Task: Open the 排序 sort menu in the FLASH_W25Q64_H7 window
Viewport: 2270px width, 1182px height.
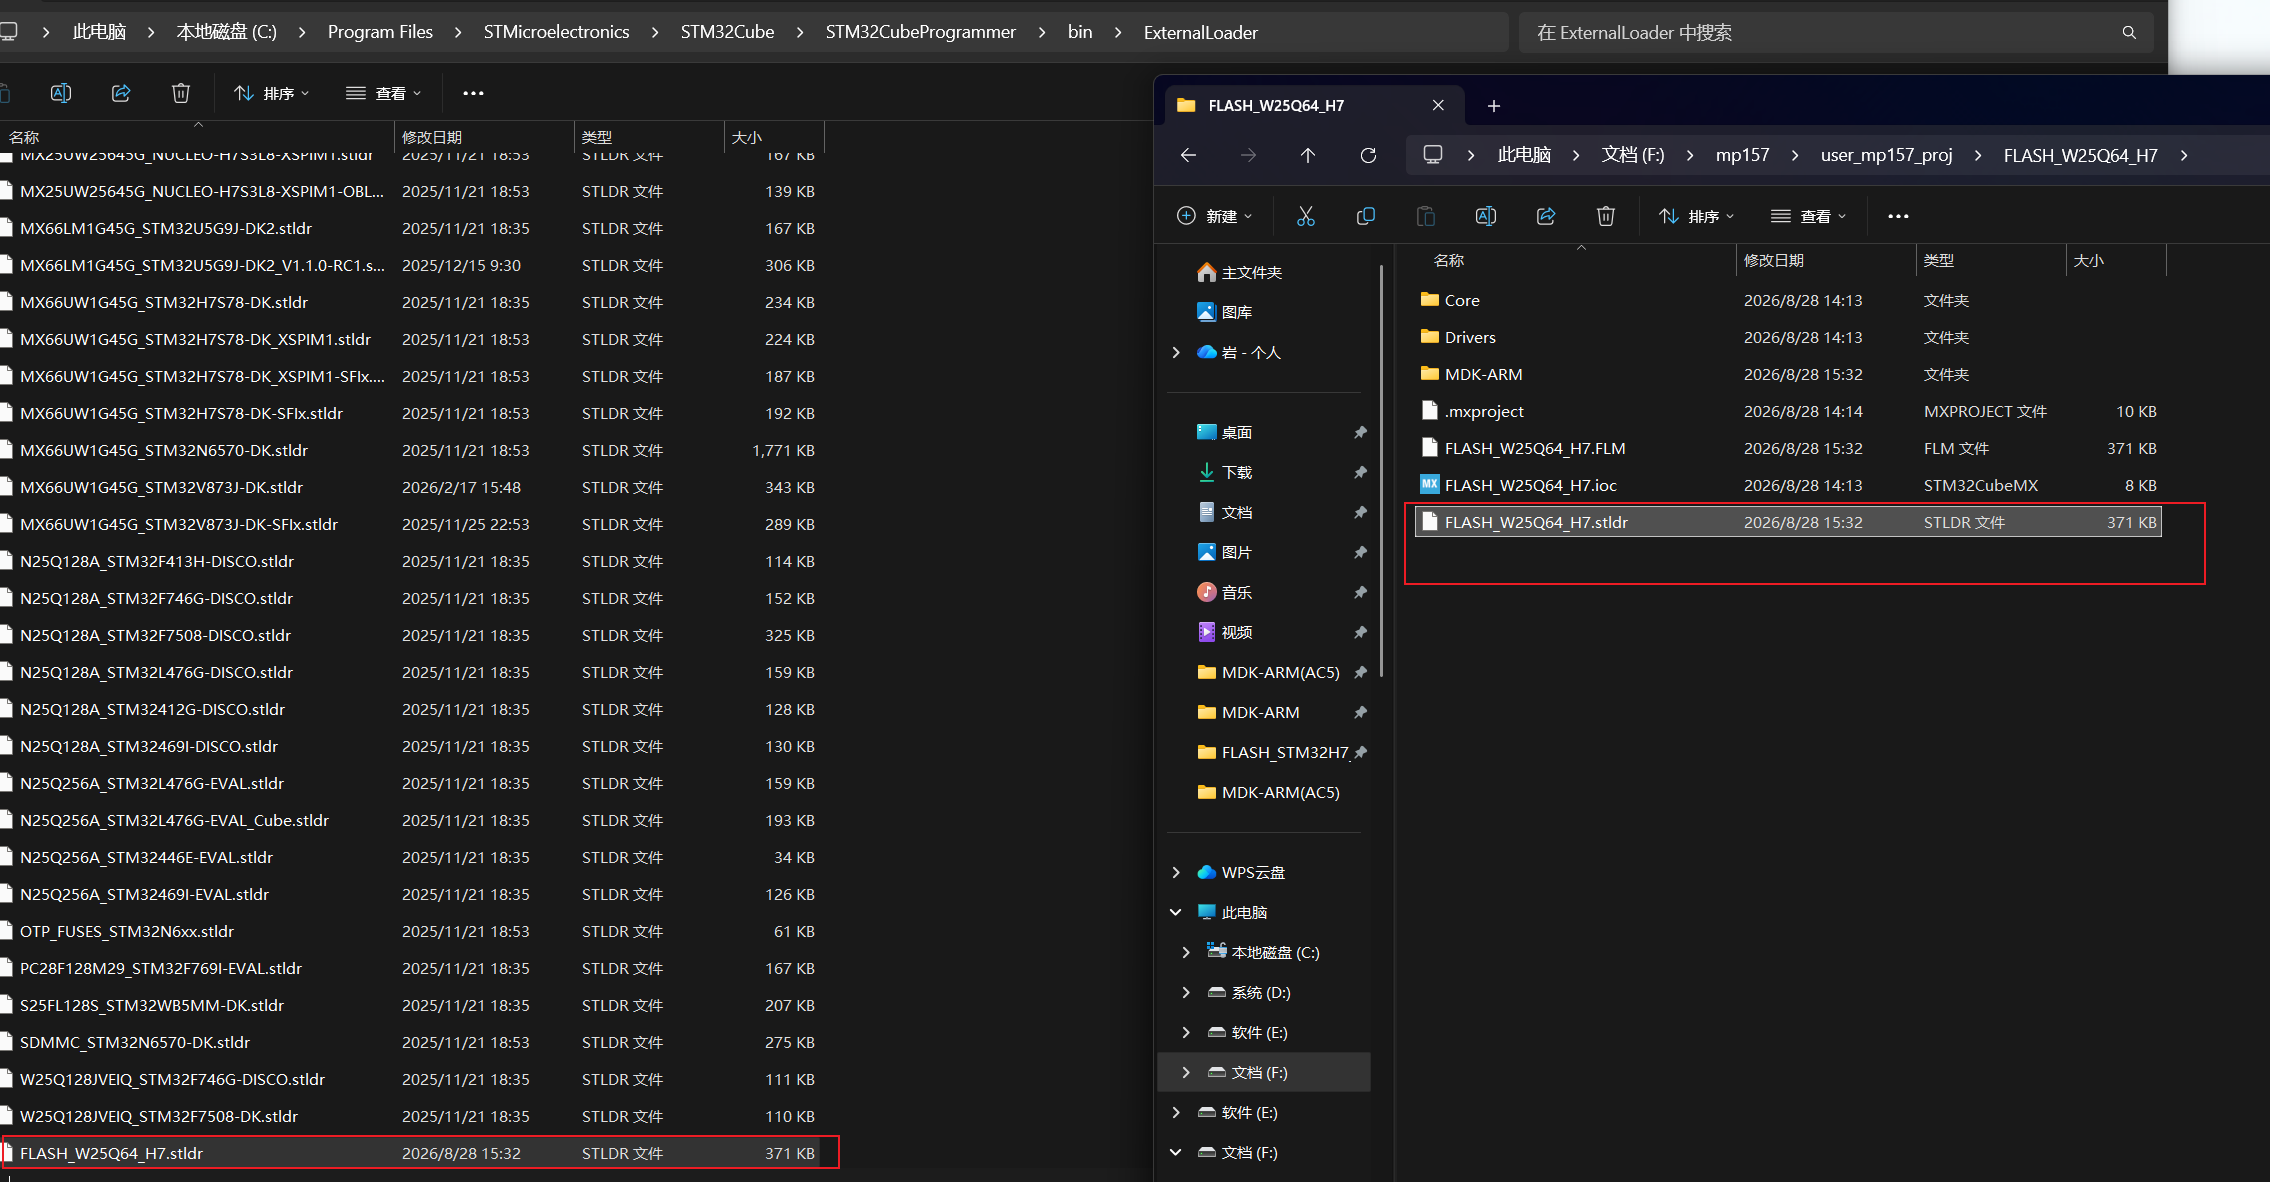Action: (1696, 216)
